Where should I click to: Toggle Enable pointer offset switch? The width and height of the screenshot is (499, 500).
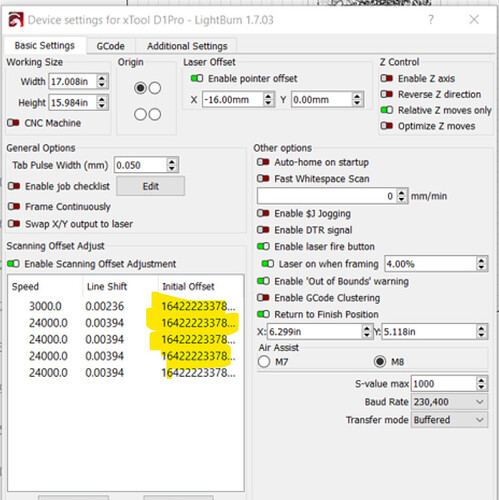pos(197,79)
